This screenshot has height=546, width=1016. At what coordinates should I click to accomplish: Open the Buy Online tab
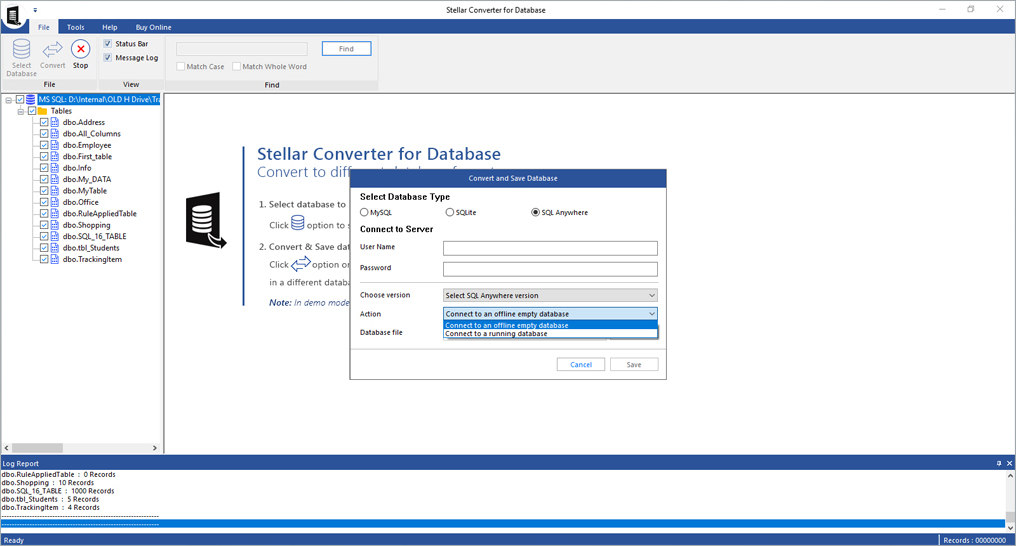(x=152, y=27)
